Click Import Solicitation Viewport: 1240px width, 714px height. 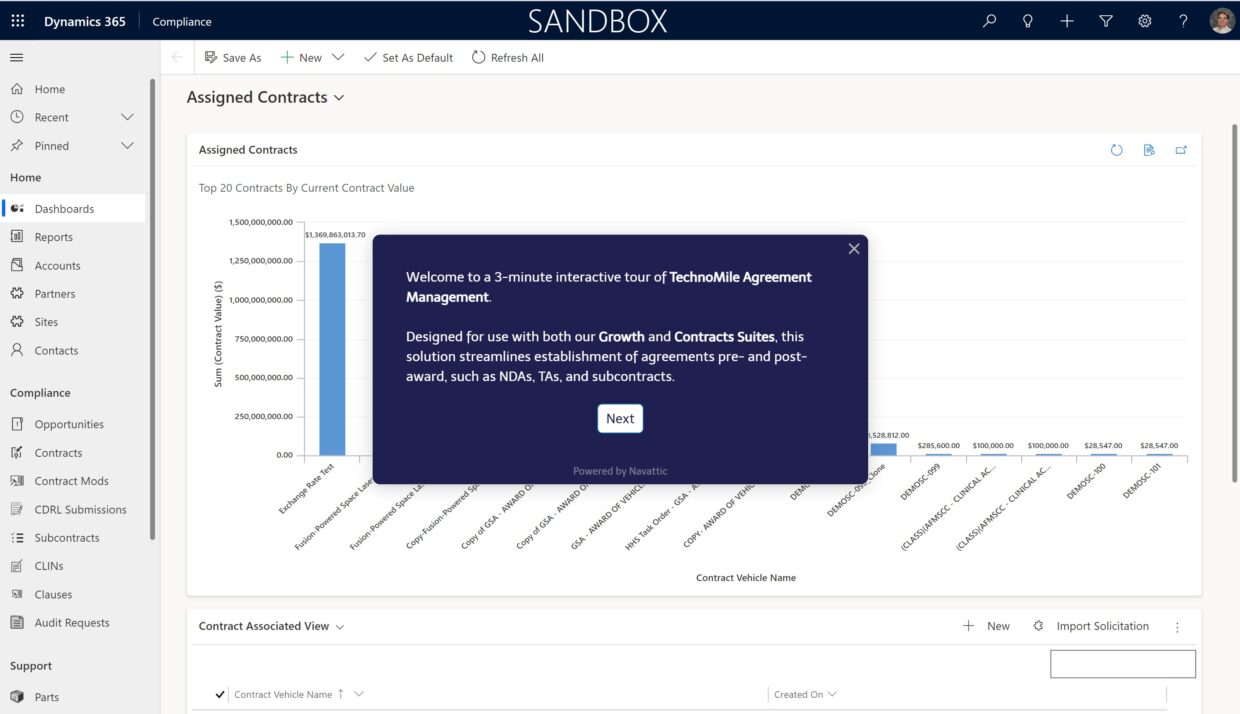1091,626
